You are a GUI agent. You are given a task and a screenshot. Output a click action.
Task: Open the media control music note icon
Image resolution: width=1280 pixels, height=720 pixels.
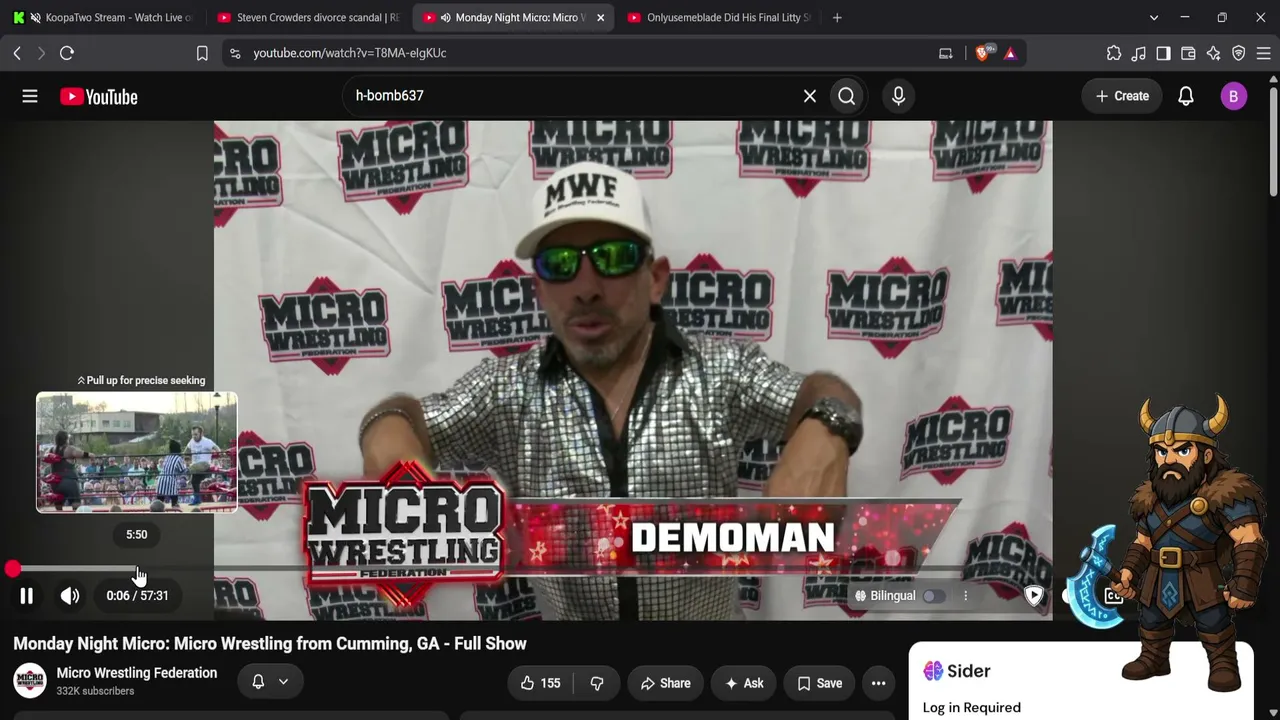pos(1139,53)
